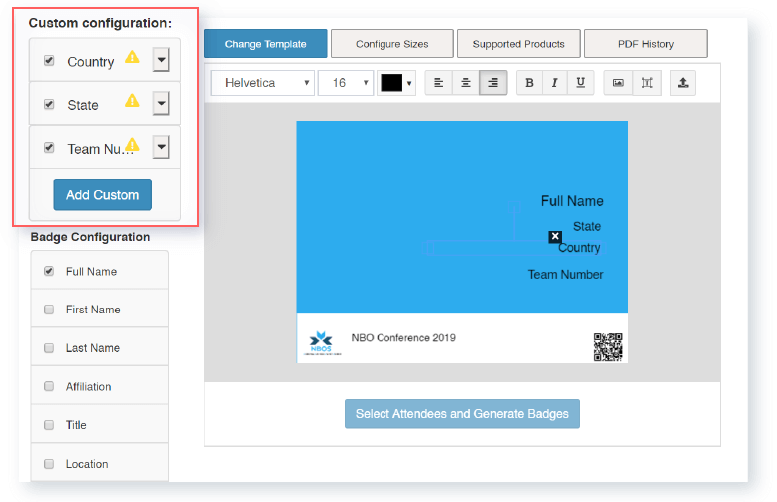The height and width of the screenshot is (502, 777).
Task: Open the font size 16 dropdown
Action: [x=346, y=83]
